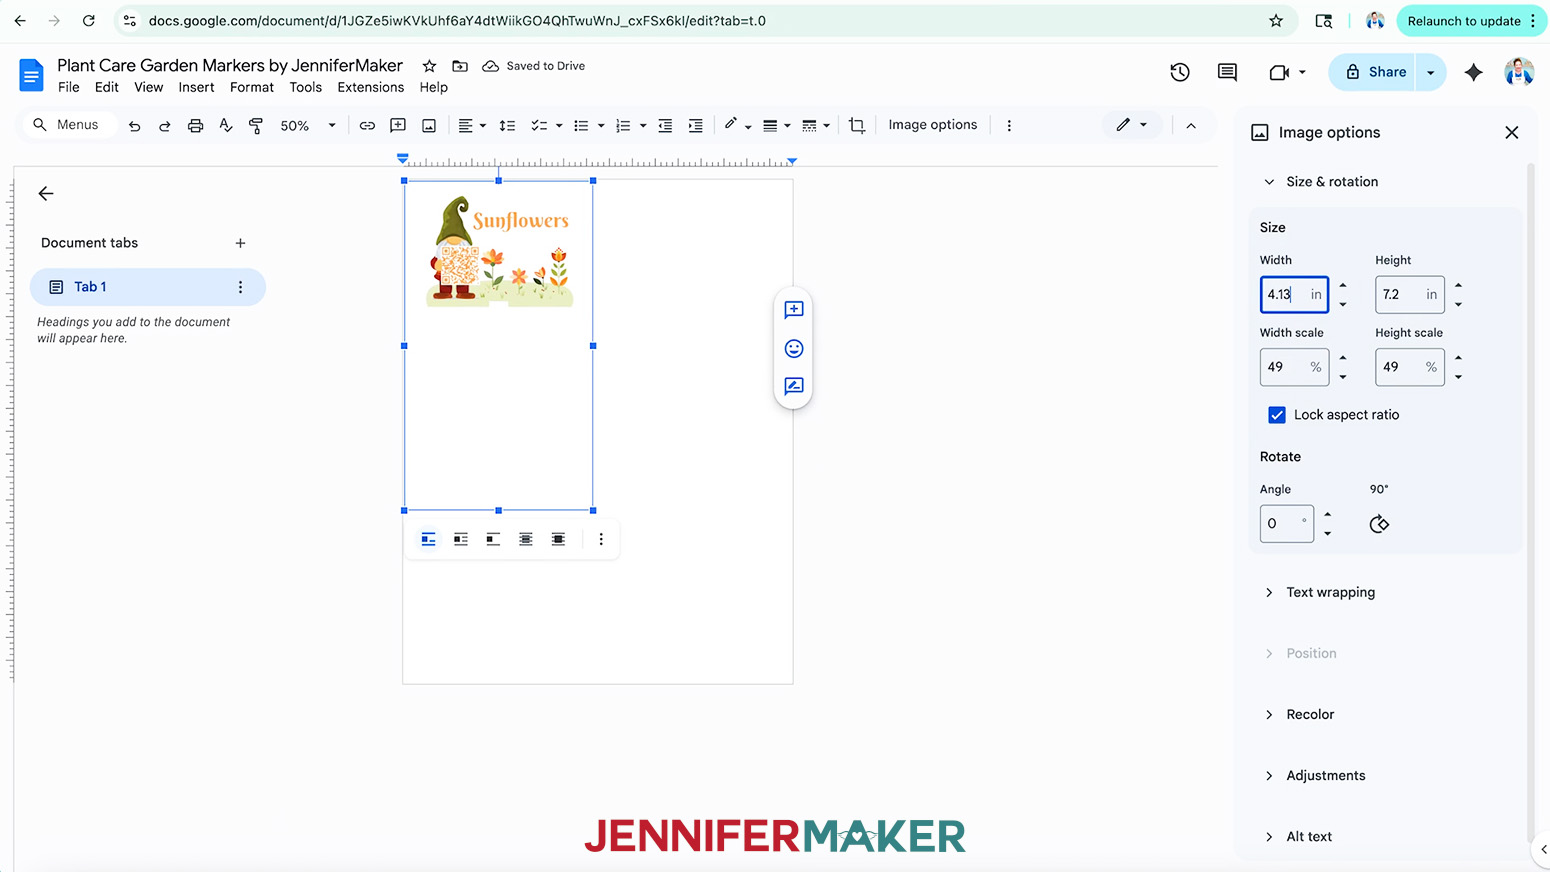Screen dimensions: 1550x872
Task: Open line and paragraph spacing
Action: point(507,126)
